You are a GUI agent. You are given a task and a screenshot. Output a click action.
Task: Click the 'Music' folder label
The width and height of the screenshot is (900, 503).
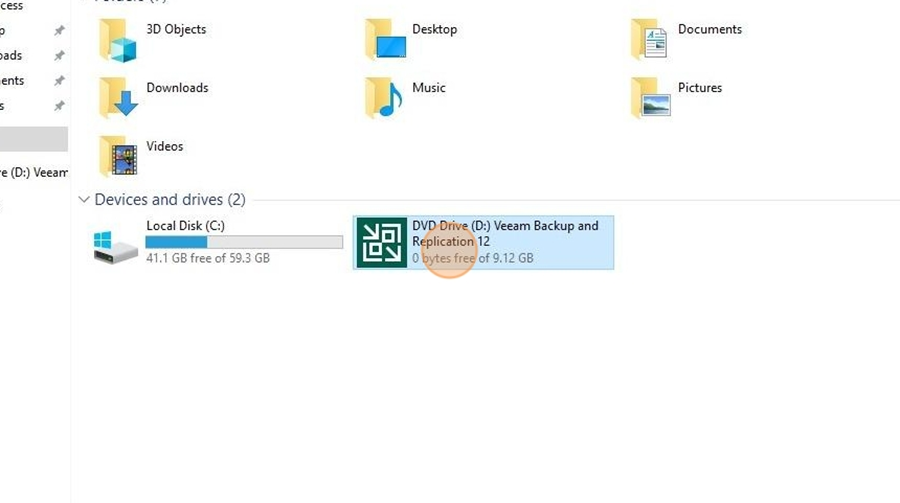(429, 88)
